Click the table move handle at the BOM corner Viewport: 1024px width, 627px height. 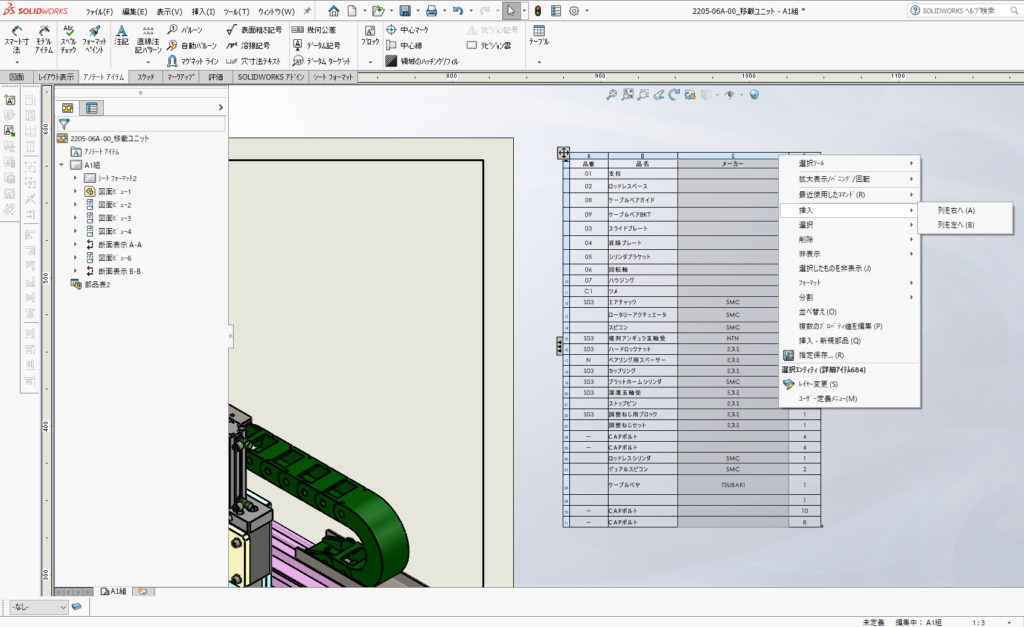(x=563, y=153)
